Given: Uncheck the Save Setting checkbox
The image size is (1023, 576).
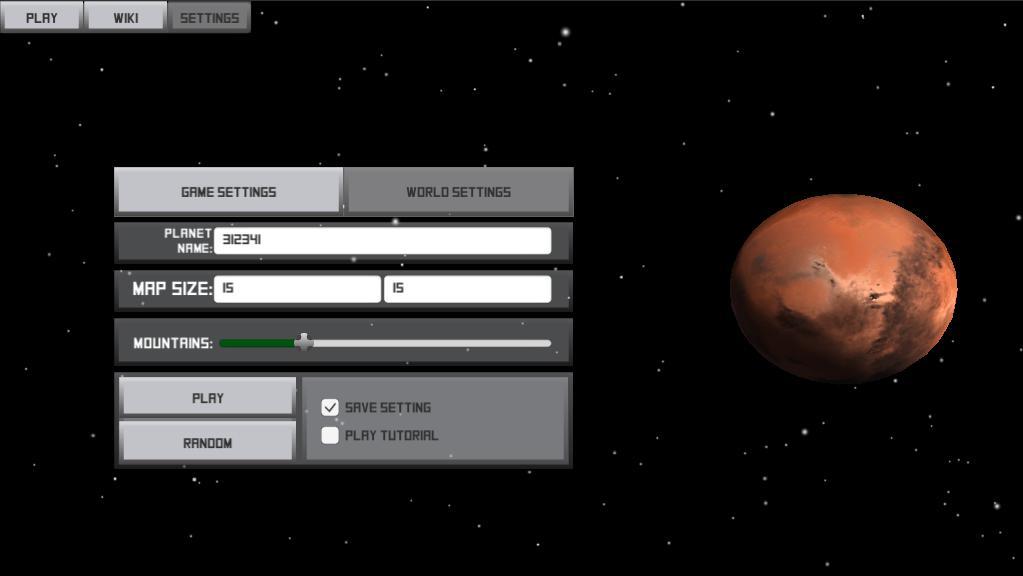Looking at the screenshot, I should tap(330, 407).
